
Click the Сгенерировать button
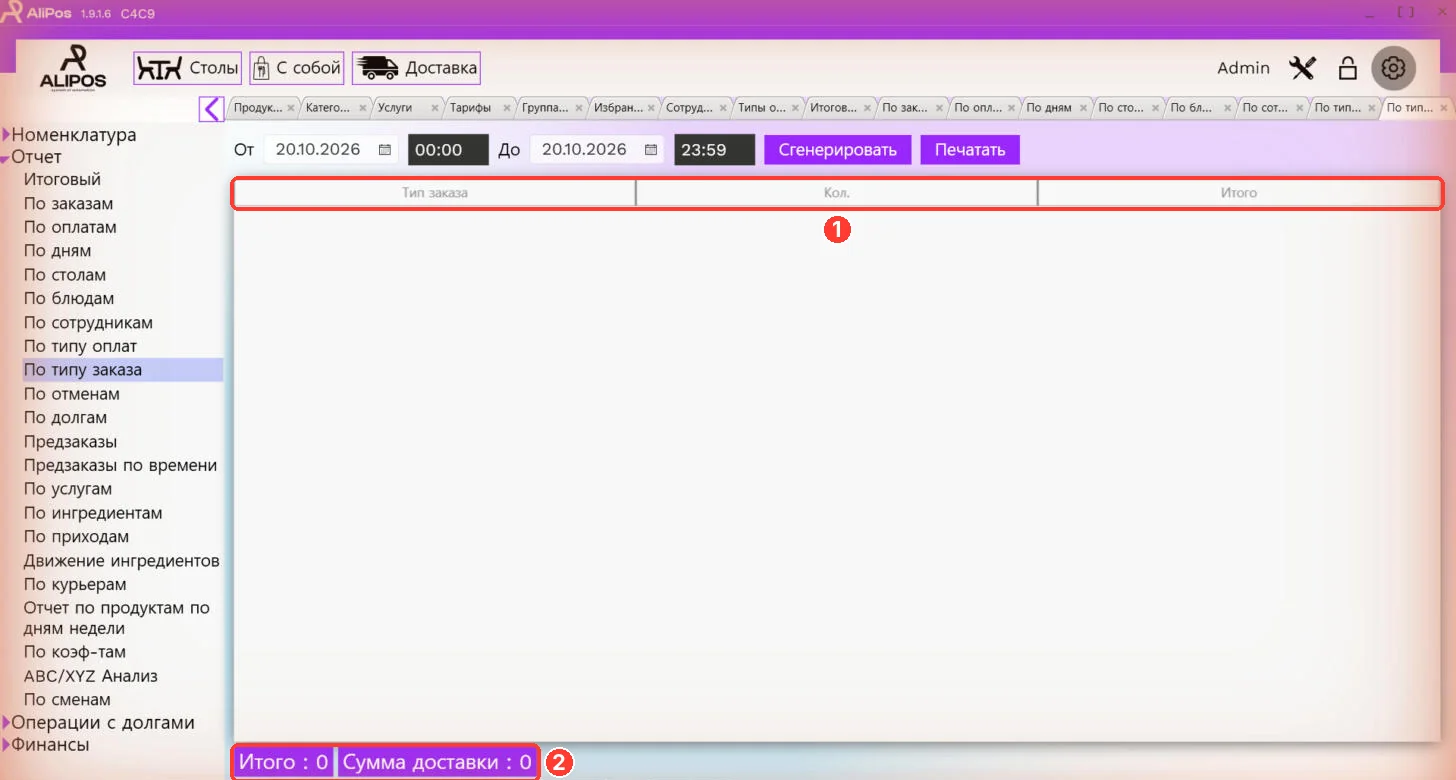pos(838,150)
